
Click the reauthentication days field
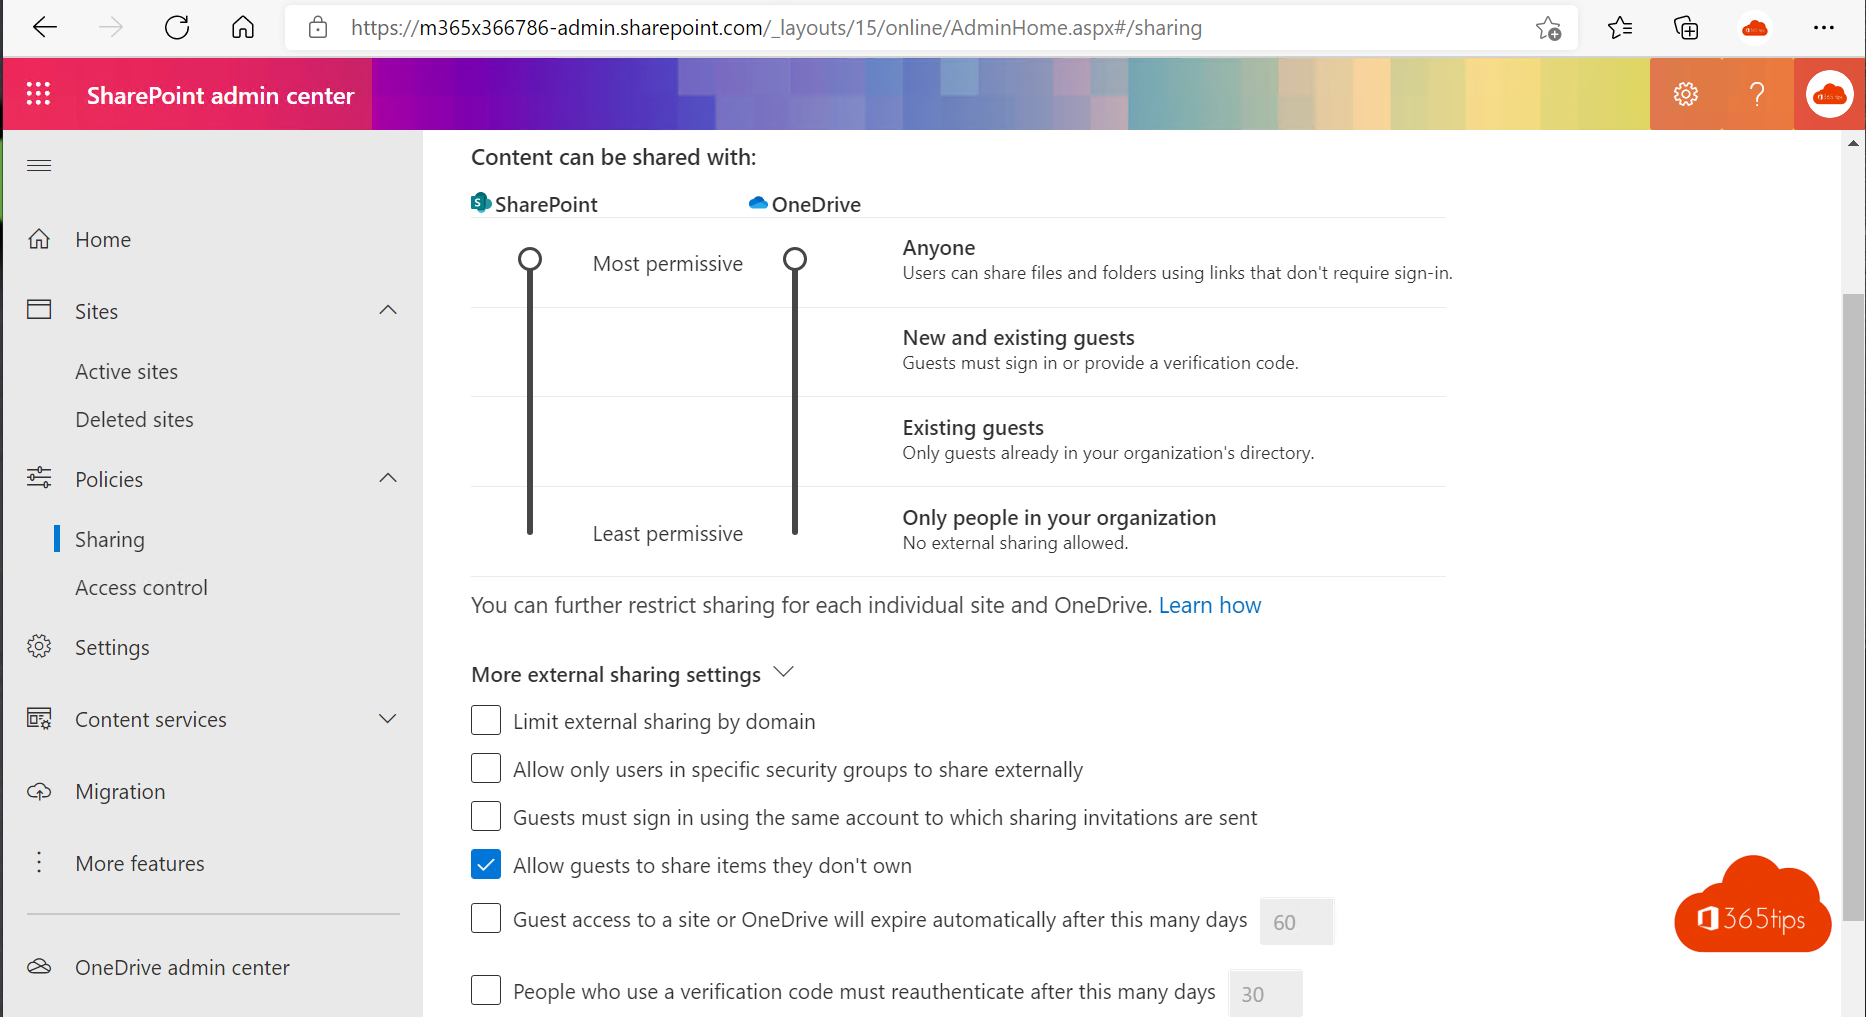tap(1265, 994)
